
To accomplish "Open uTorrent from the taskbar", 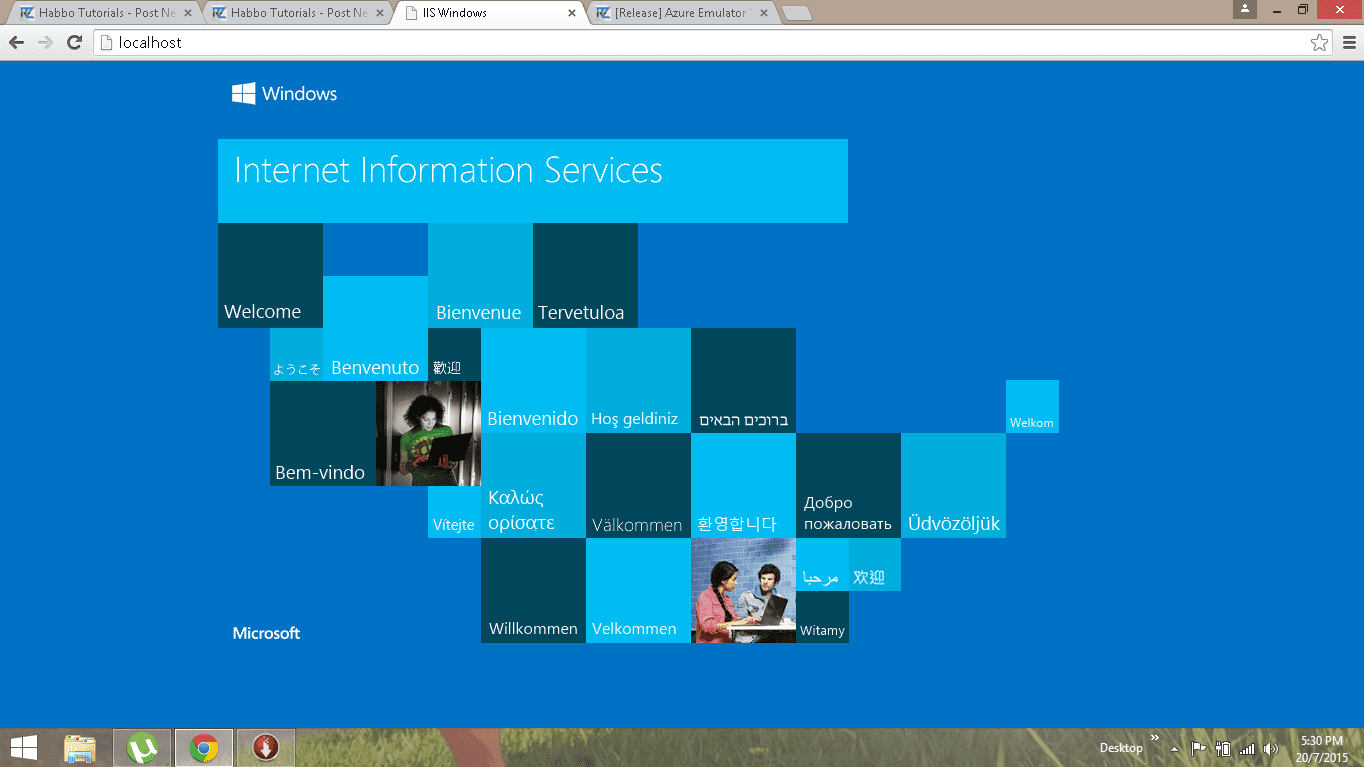I will [143, 748].
